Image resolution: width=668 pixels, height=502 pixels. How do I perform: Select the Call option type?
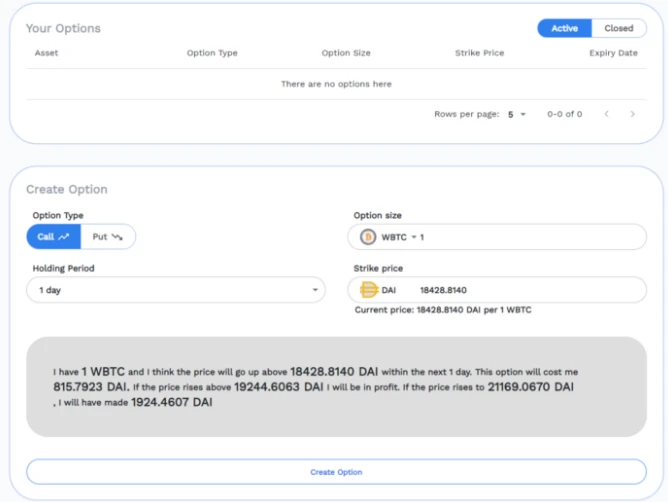53,237
